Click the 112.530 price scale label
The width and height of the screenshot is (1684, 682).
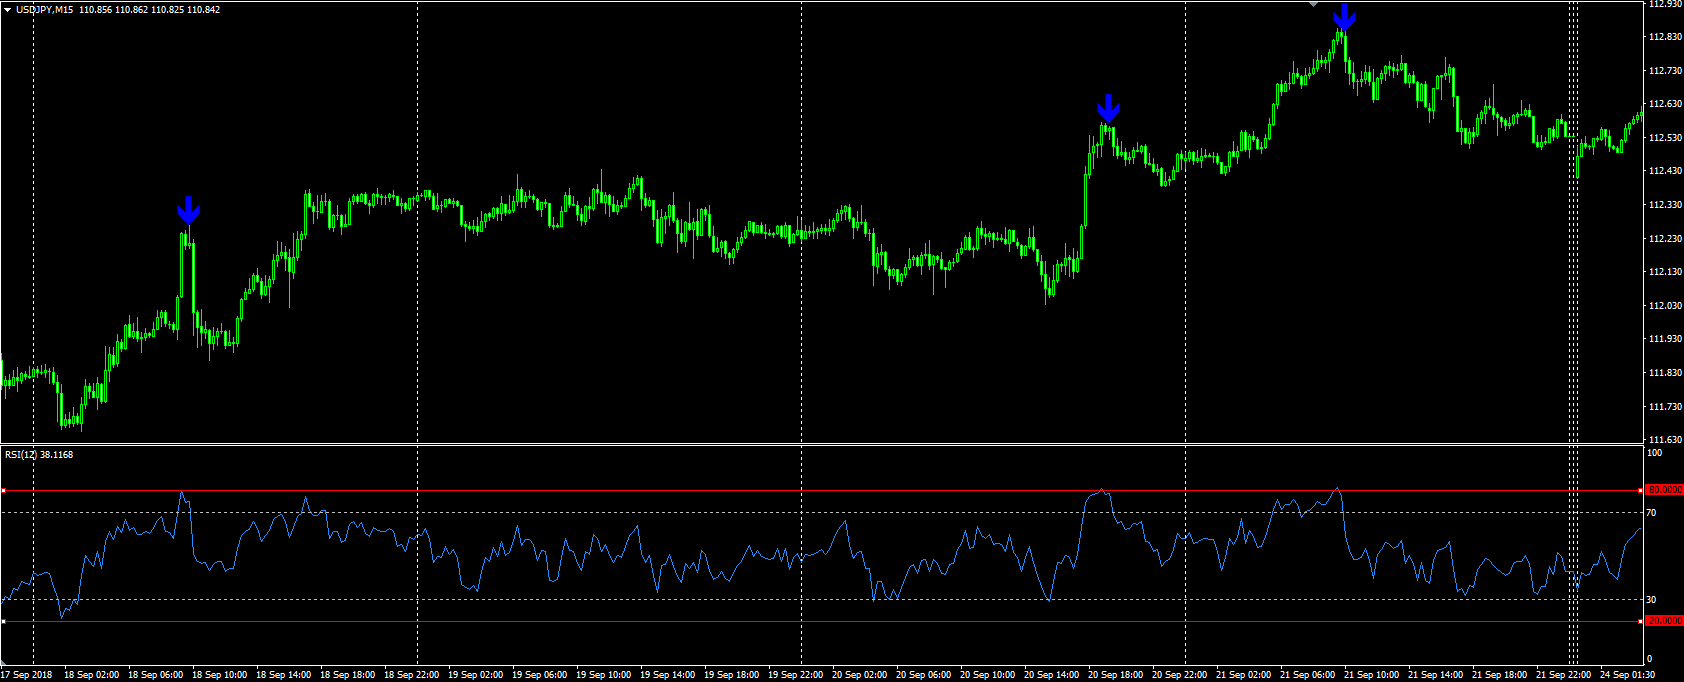tap(1664, 138)
